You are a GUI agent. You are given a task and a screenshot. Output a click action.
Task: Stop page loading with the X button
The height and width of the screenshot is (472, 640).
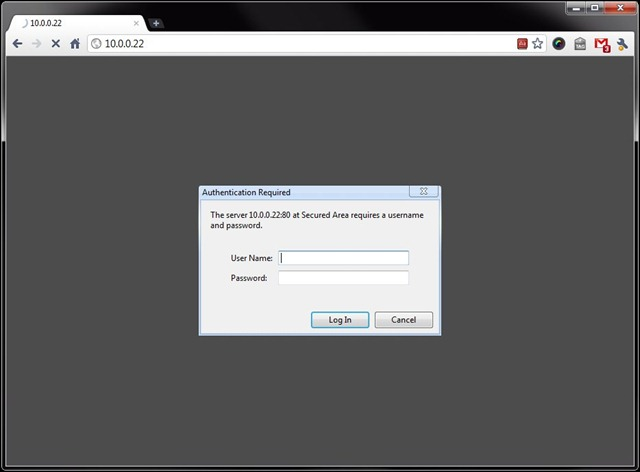[56, 43]
